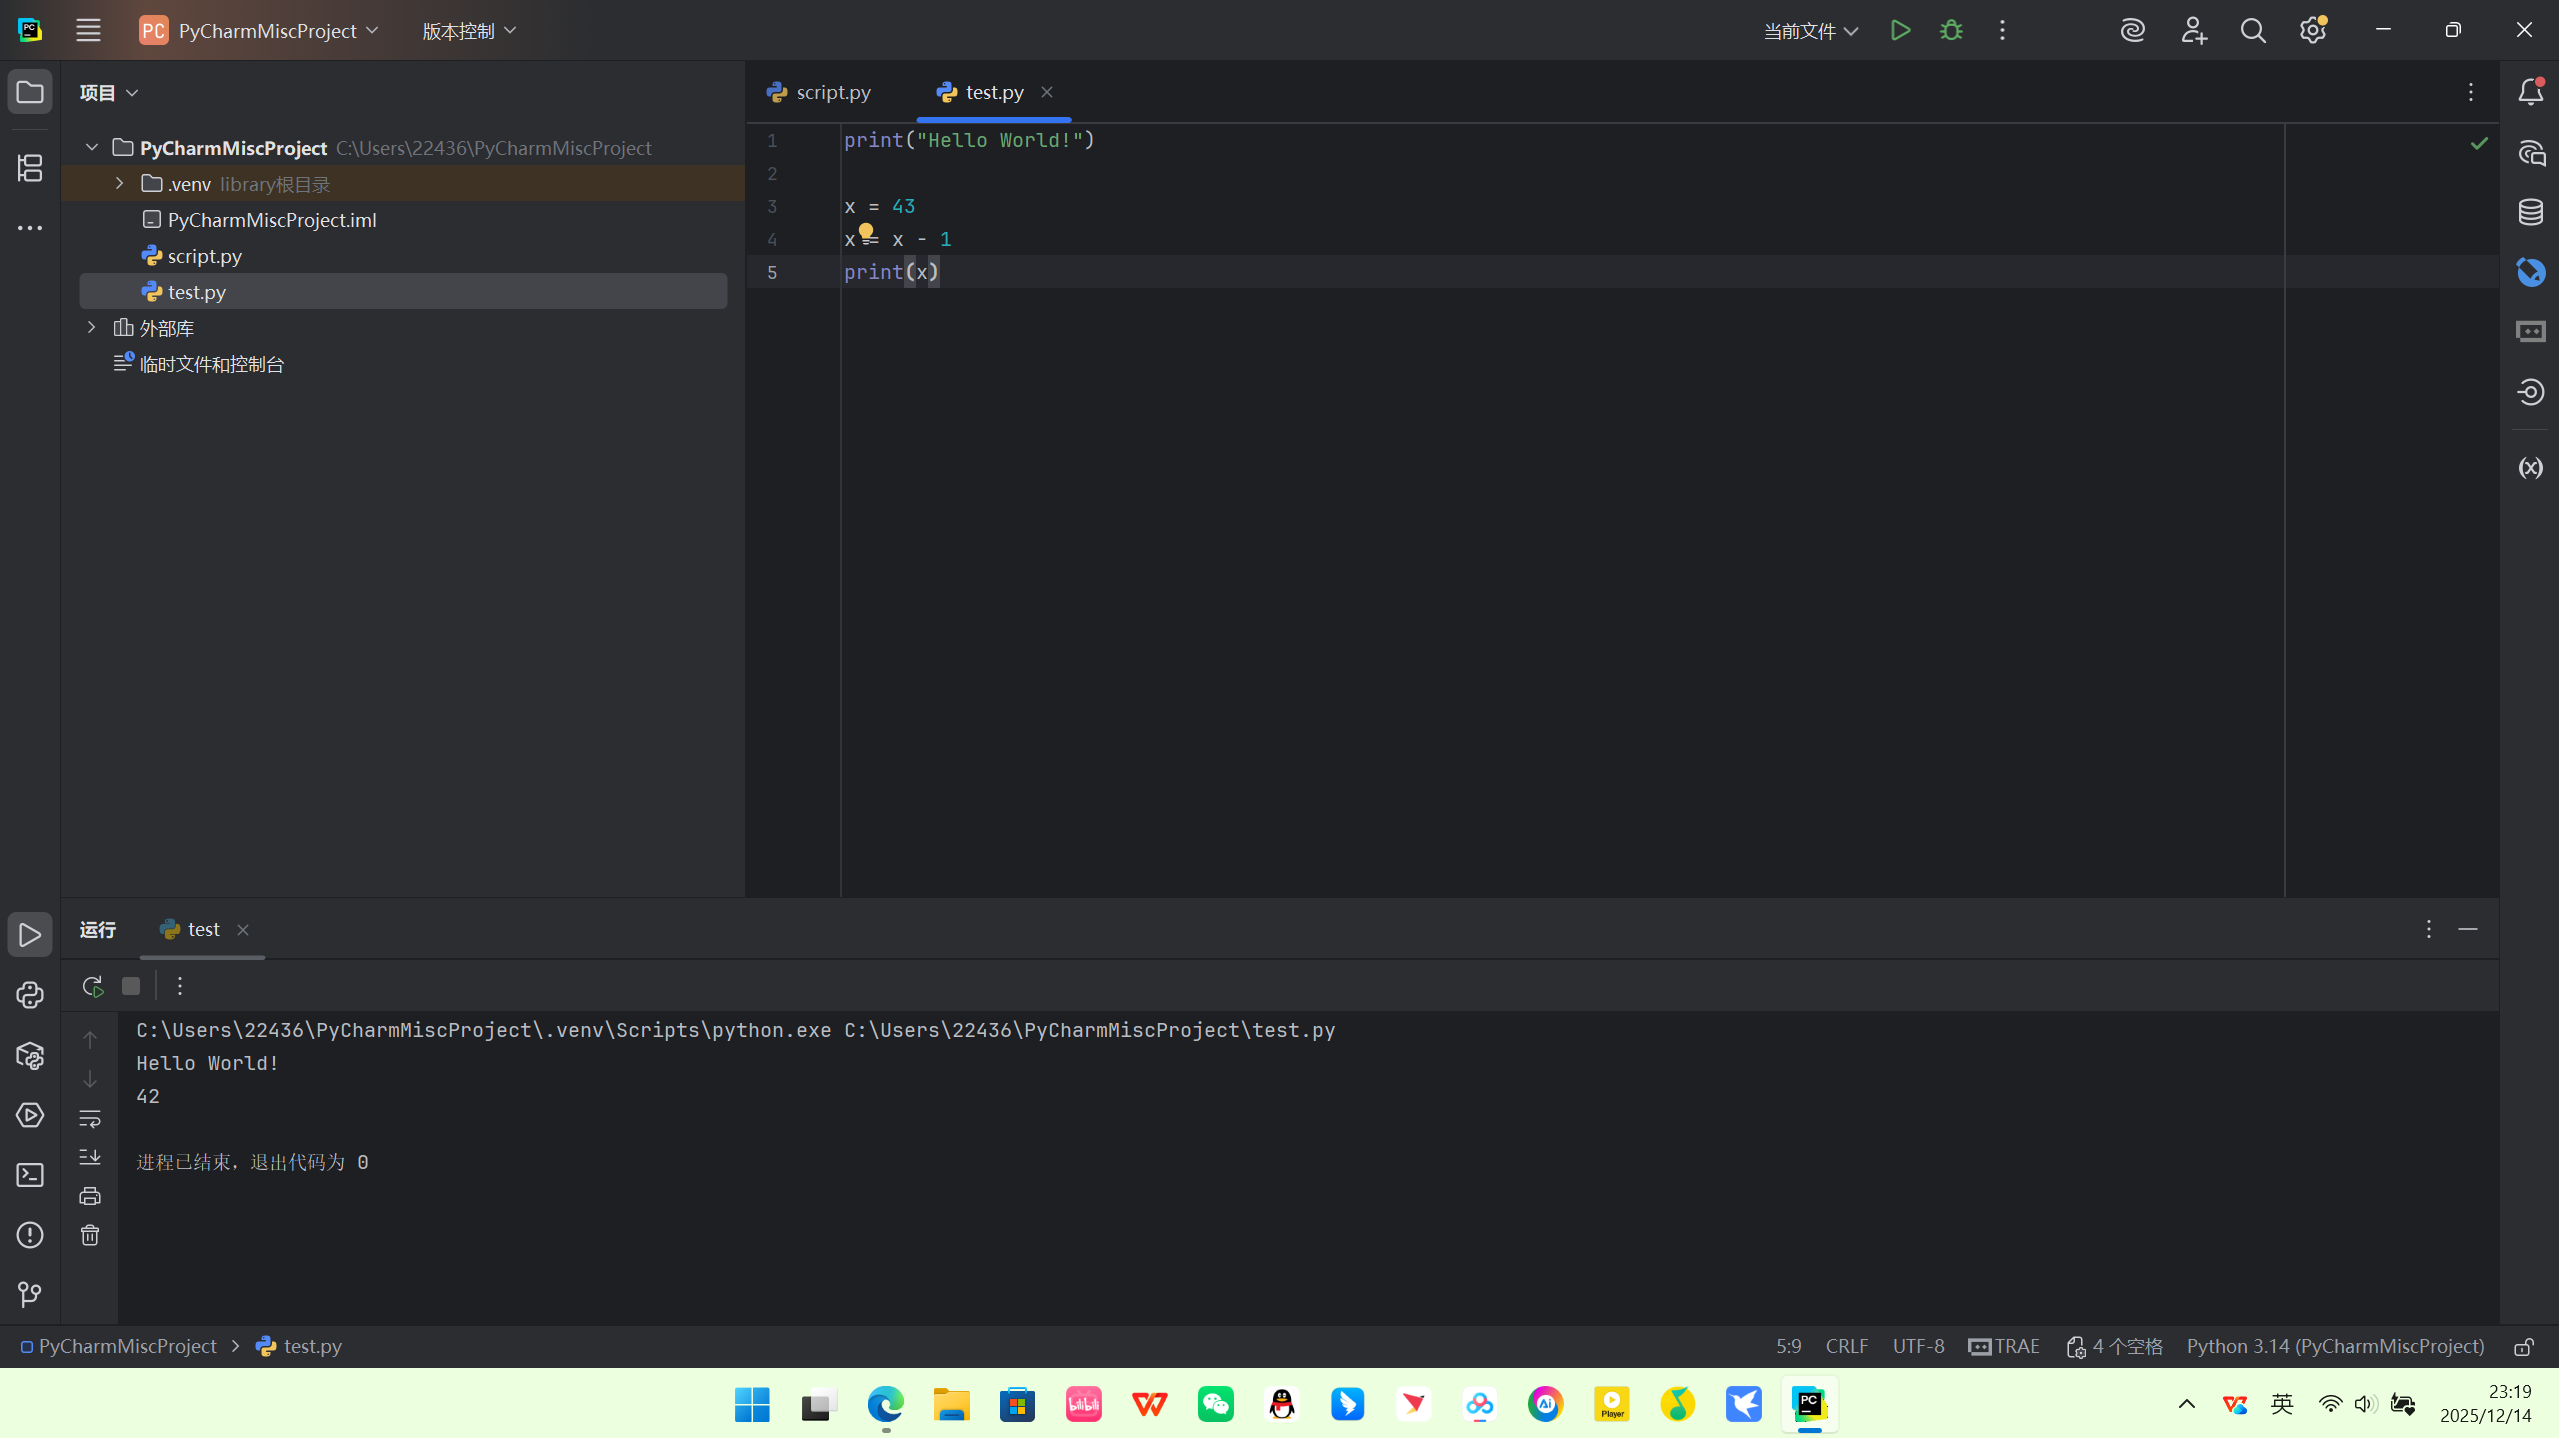
Task: Toggle scroll to end in console
Action: (90, 1157)
